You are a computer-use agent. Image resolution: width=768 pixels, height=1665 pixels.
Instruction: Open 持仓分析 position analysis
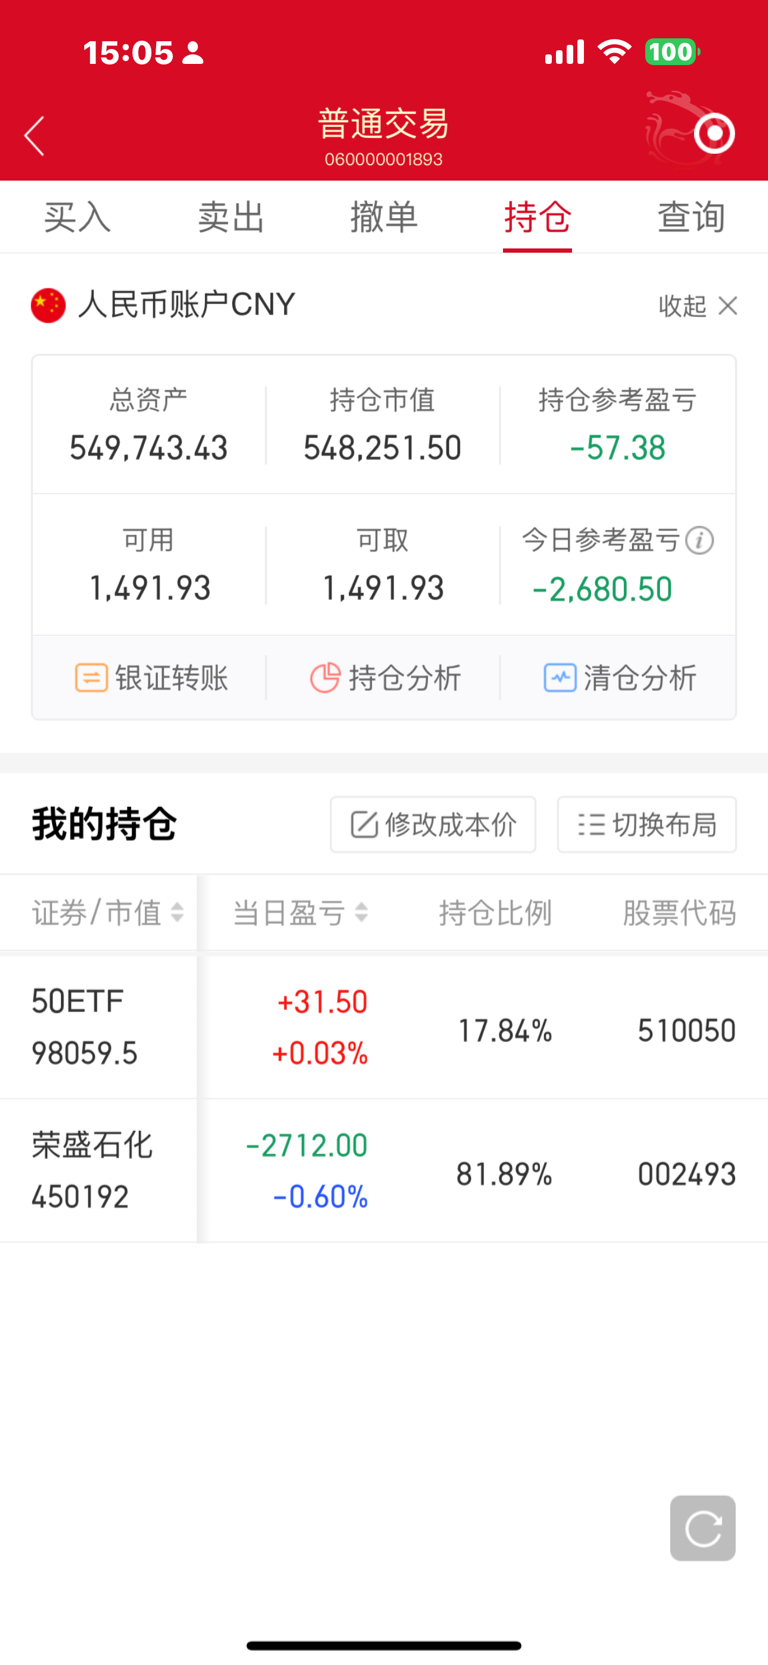(385, 678)
